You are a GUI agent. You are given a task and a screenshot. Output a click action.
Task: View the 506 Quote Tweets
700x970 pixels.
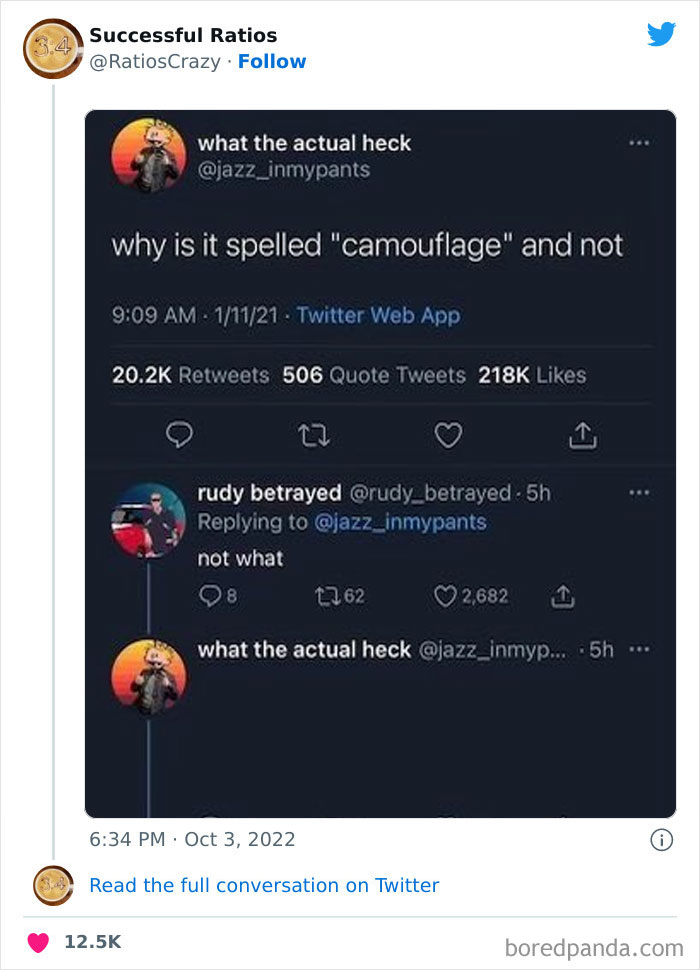(373, 375)
